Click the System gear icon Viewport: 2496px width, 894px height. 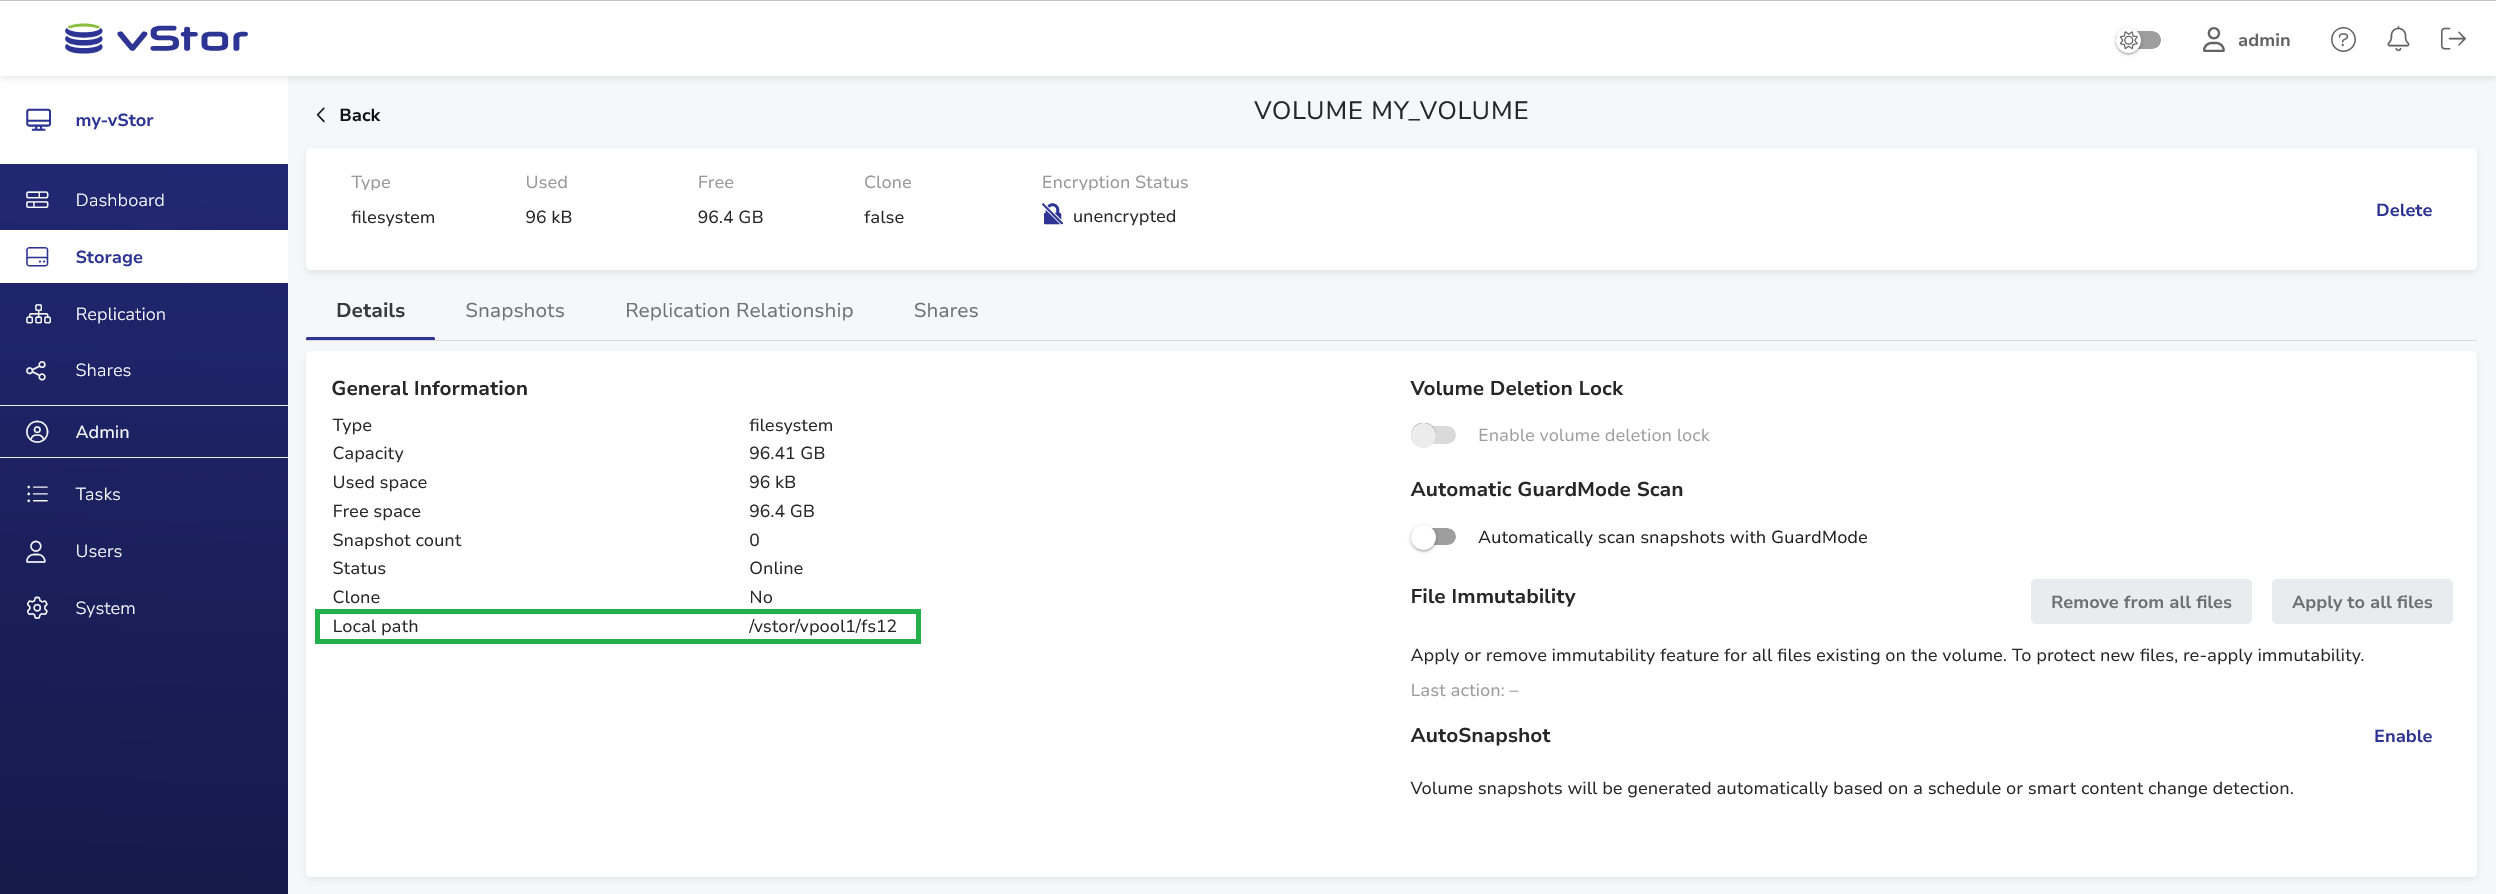click(x=37, y=608)
